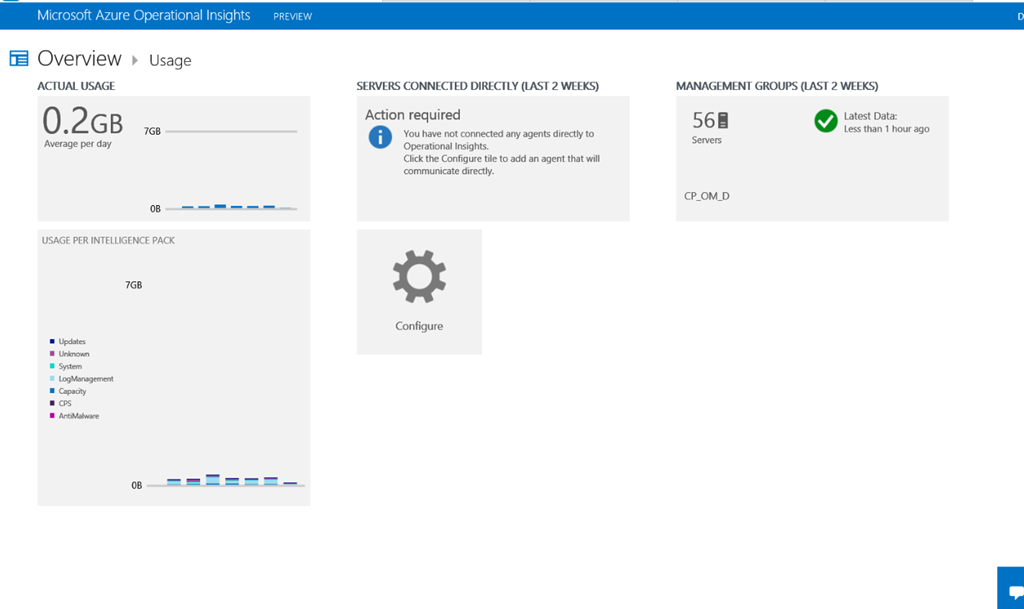The width and height of the screenshot is (1024, 609).
Task: Click the Overview dashboard icon
Action: tap(19, 59)
